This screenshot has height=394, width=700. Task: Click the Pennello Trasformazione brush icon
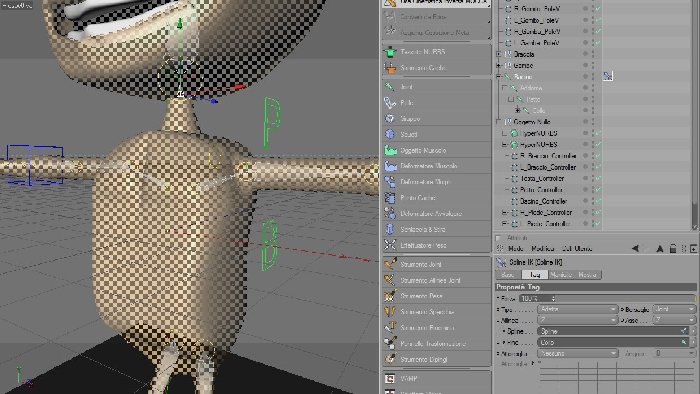[x=390, y=343]
